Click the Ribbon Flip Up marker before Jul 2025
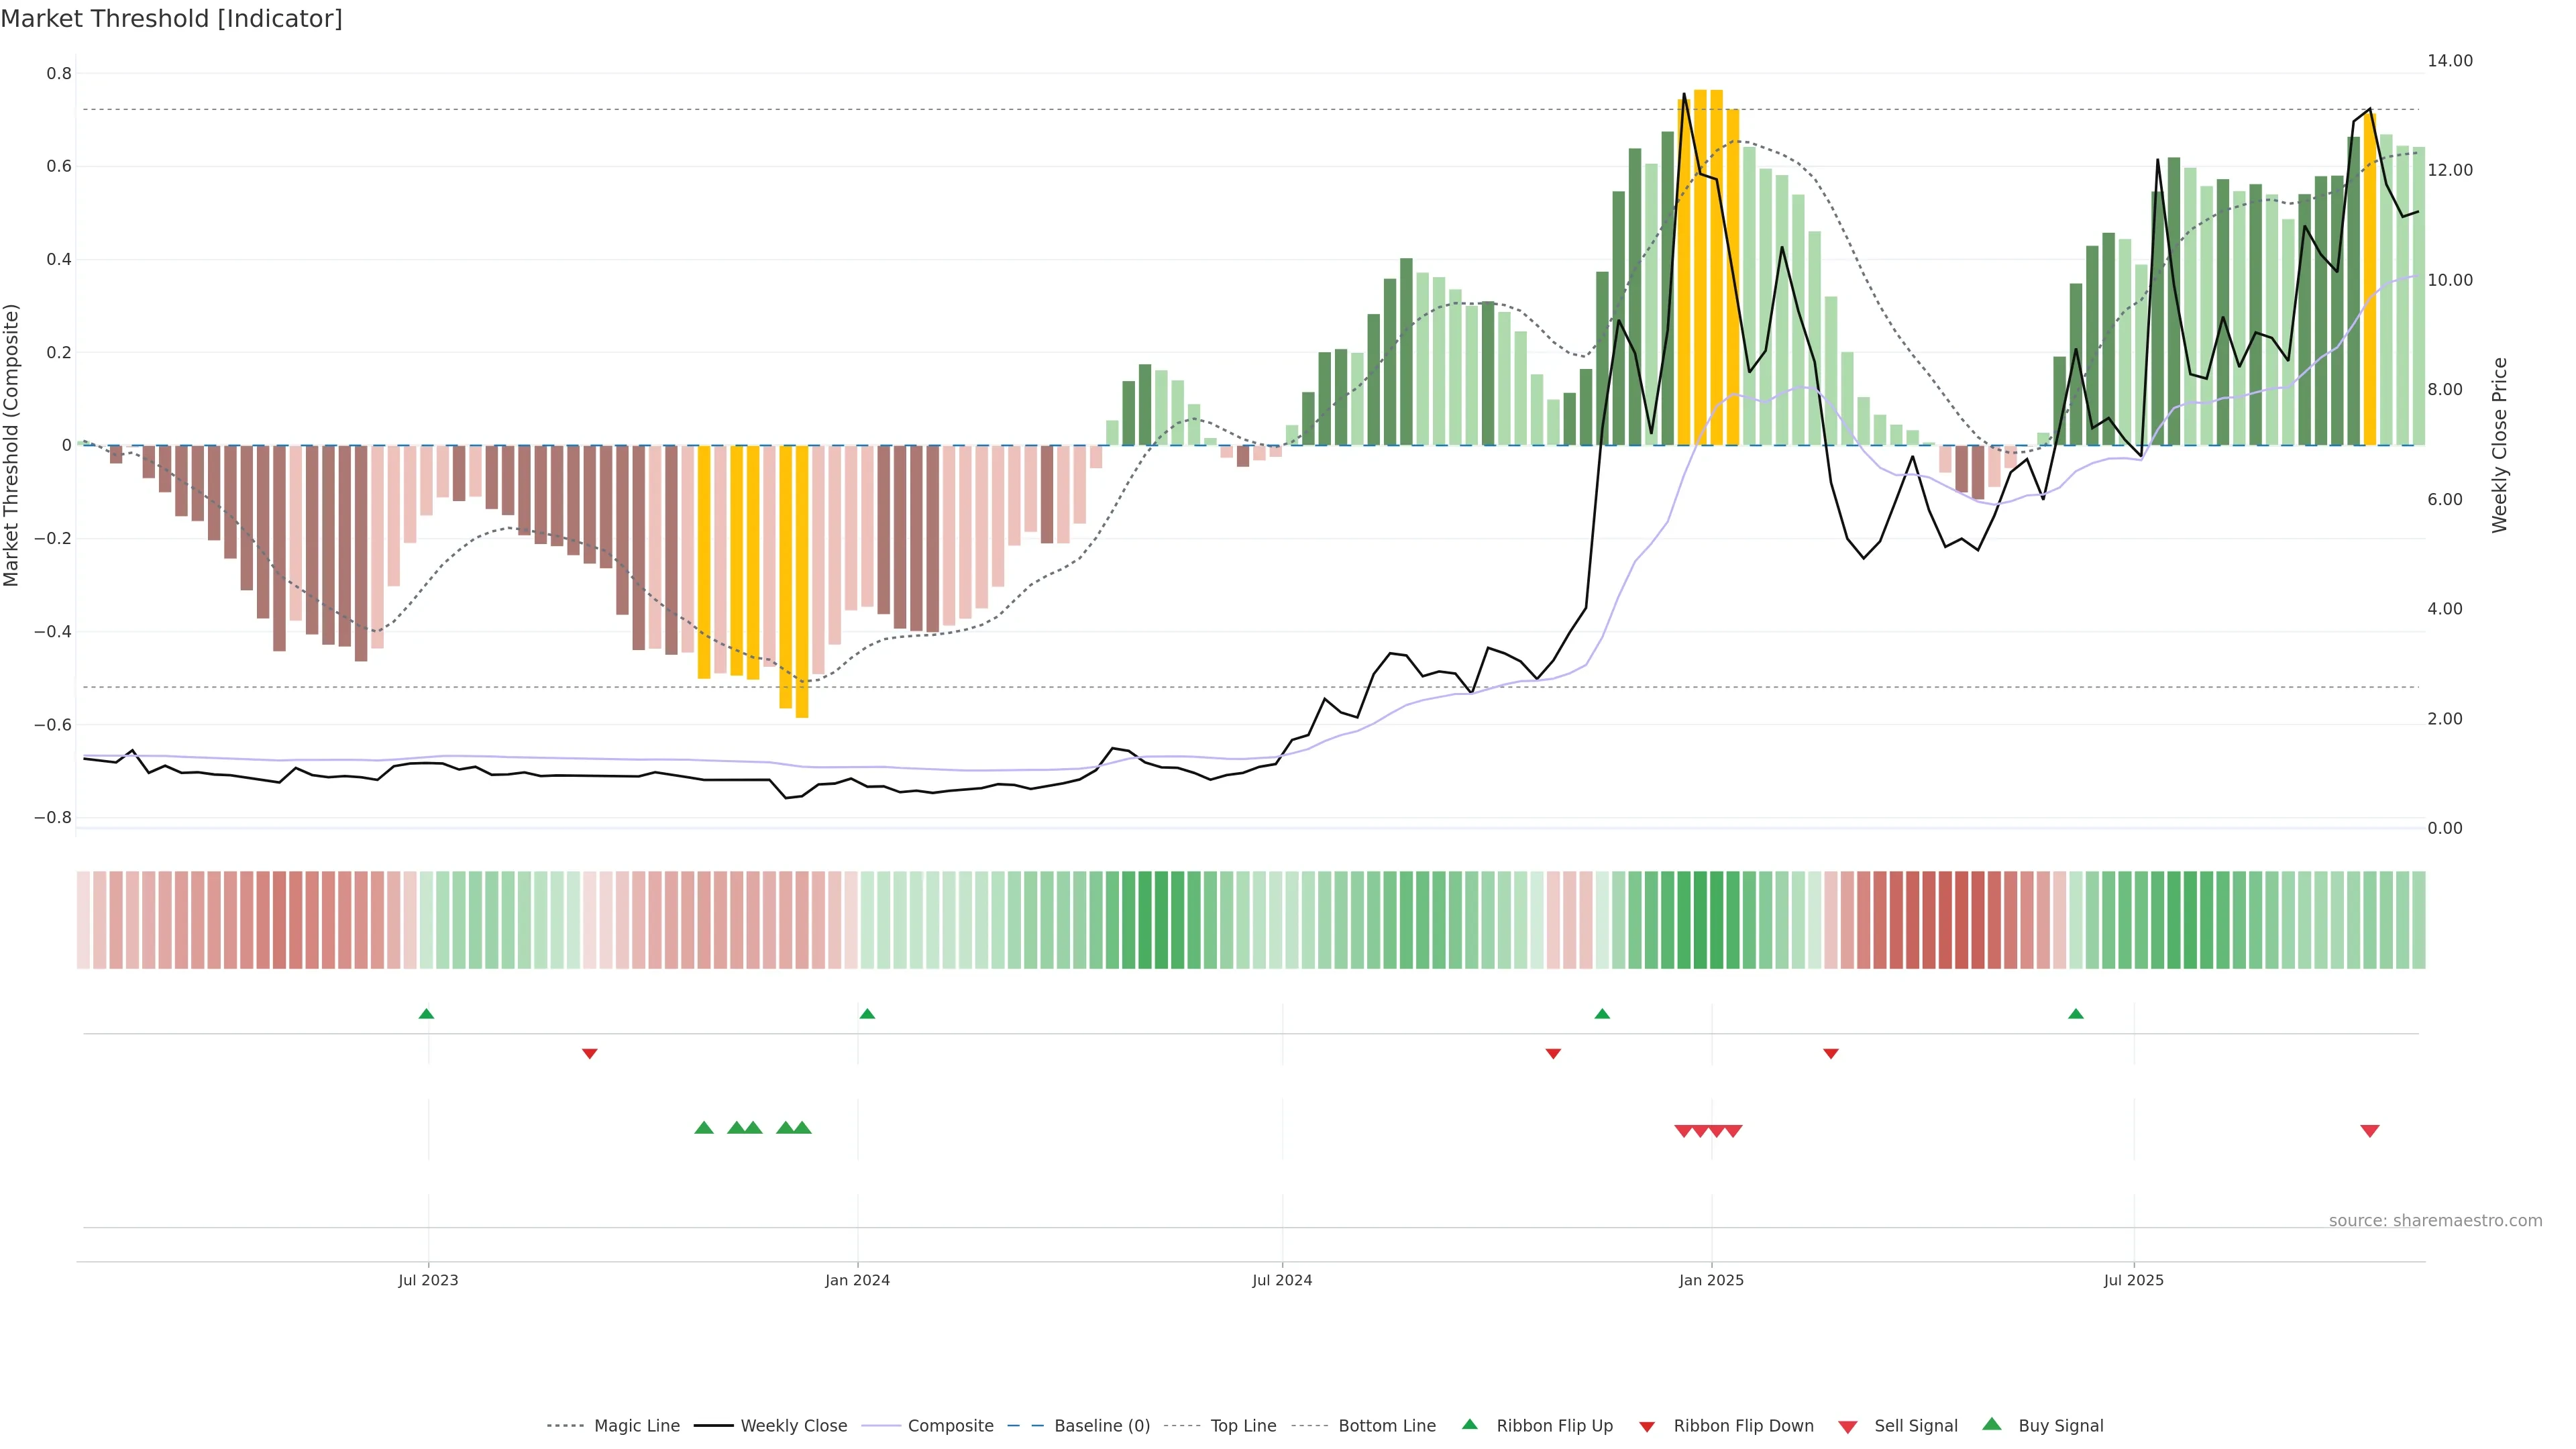 pyautogui.click(x=2076, y=1014)
